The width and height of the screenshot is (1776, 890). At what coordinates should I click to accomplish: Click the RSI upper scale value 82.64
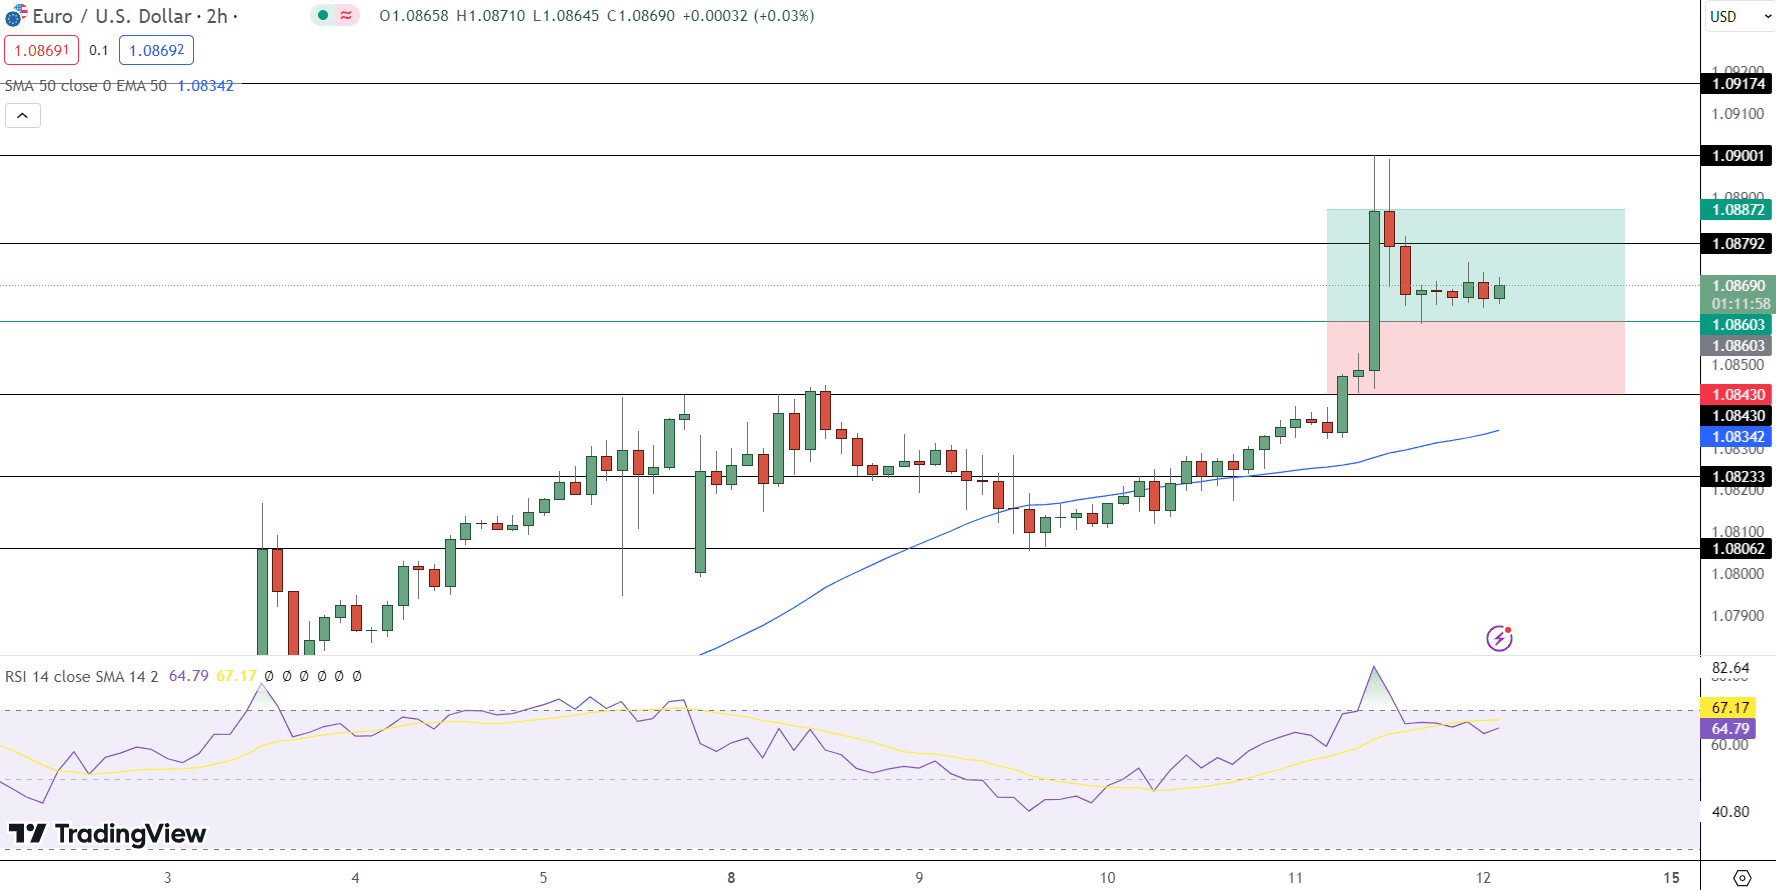tap(1731, 668)
